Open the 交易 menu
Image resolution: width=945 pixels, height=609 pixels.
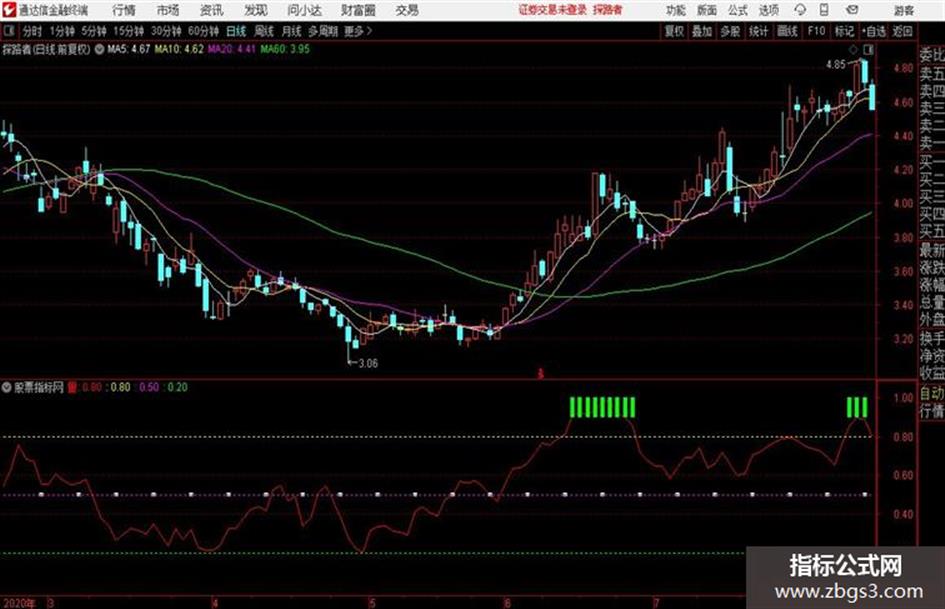click(x=407, y=10)
